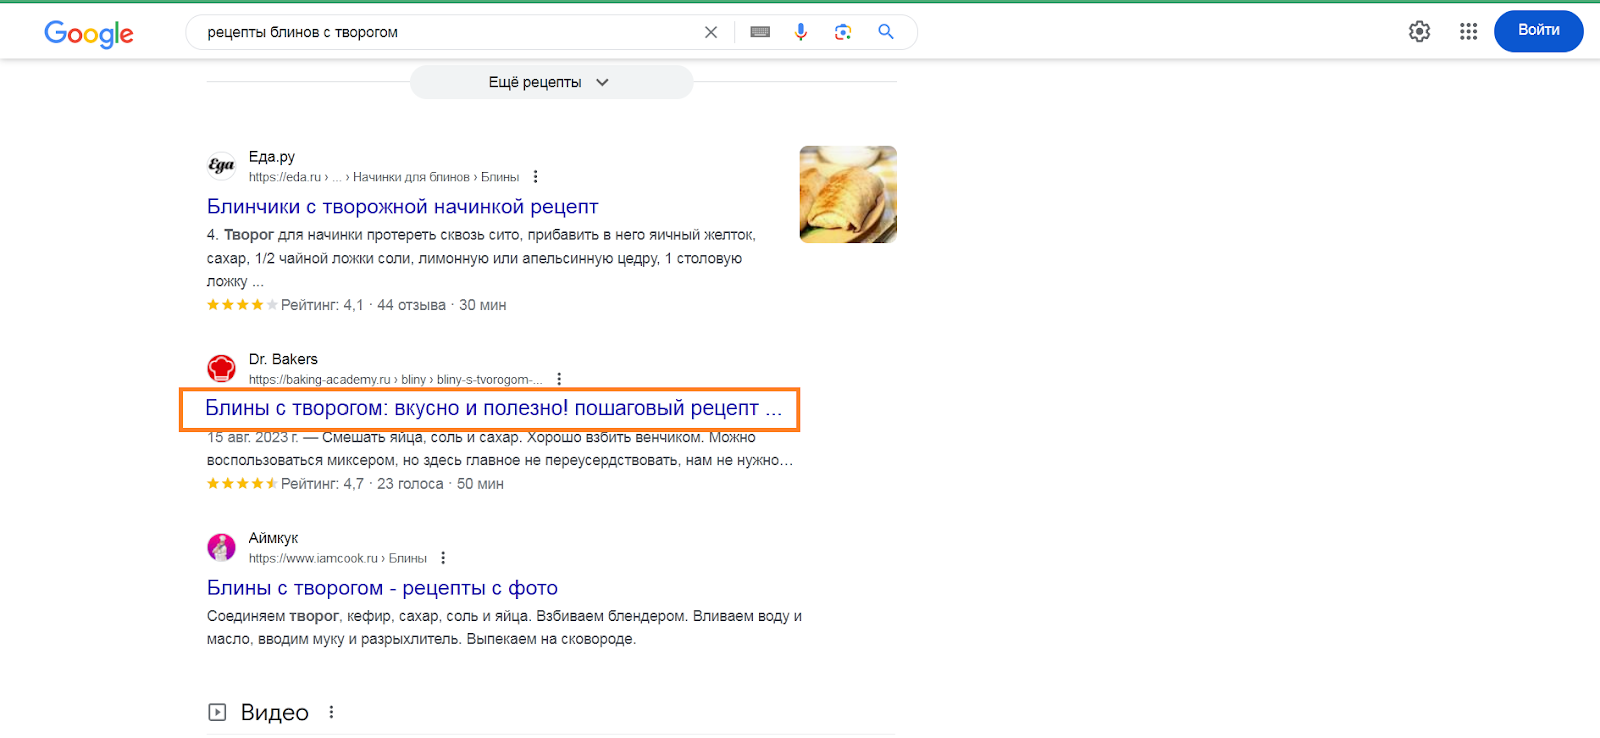This screenshot has height=738, width=1600.
Task: Open the on-screen keyboard input tool
Action: coord(760,32)
